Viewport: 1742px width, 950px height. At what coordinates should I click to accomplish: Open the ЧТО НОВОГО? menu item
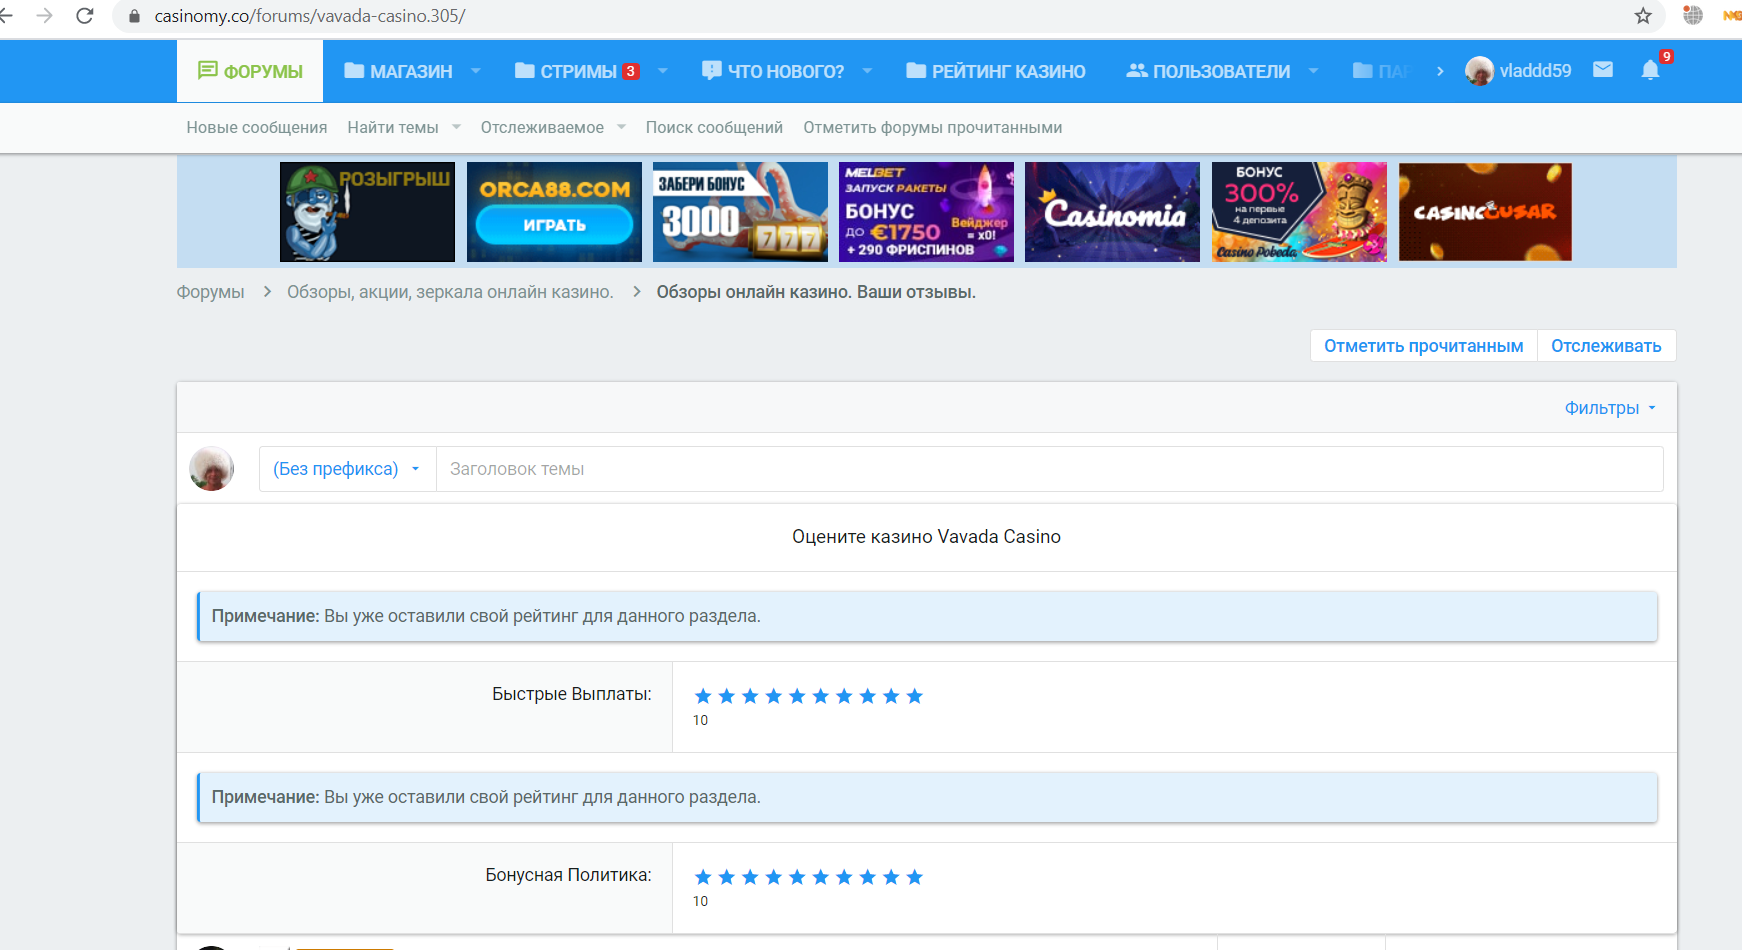(x=773, y=71)
